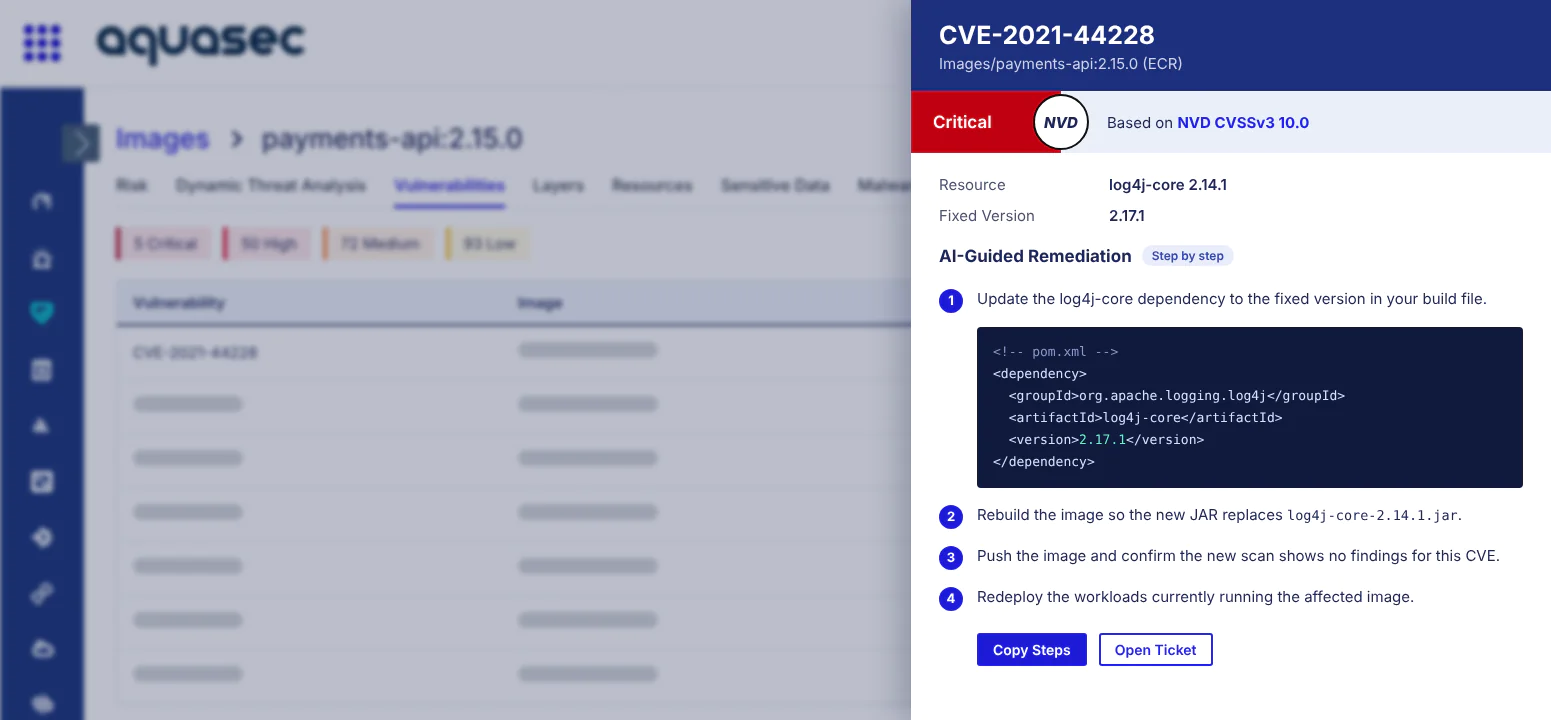Filter by the 72 Medium chip

click(378, 244)
